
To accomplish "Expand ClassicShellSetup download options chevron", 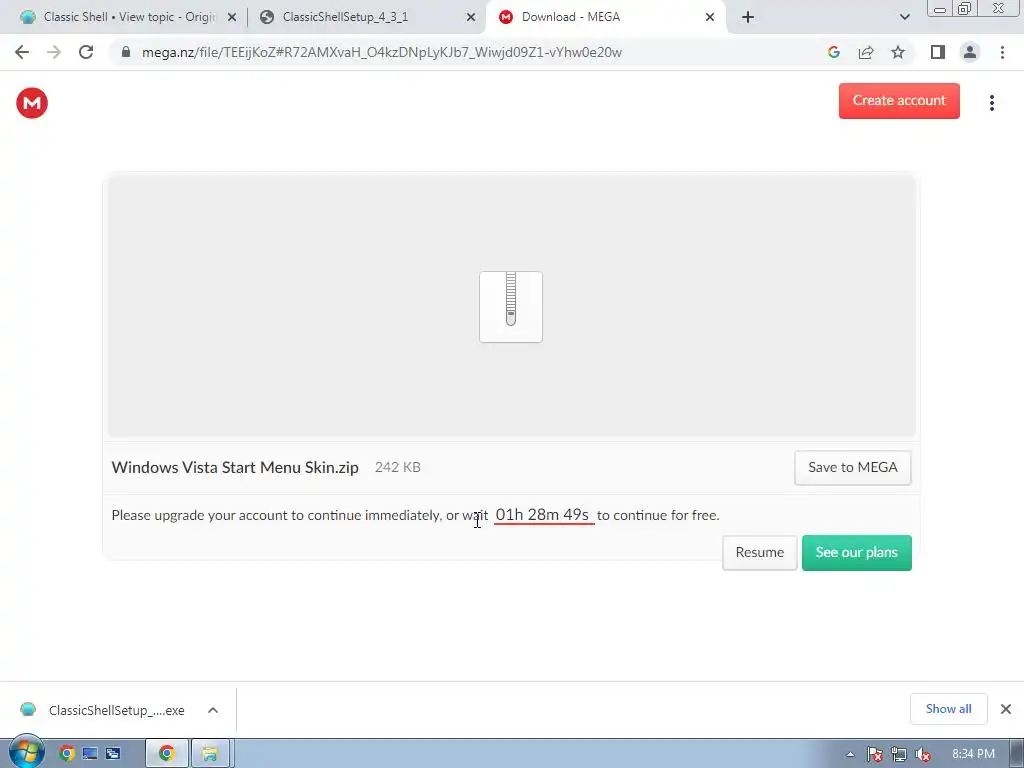I will pos(213,710).
